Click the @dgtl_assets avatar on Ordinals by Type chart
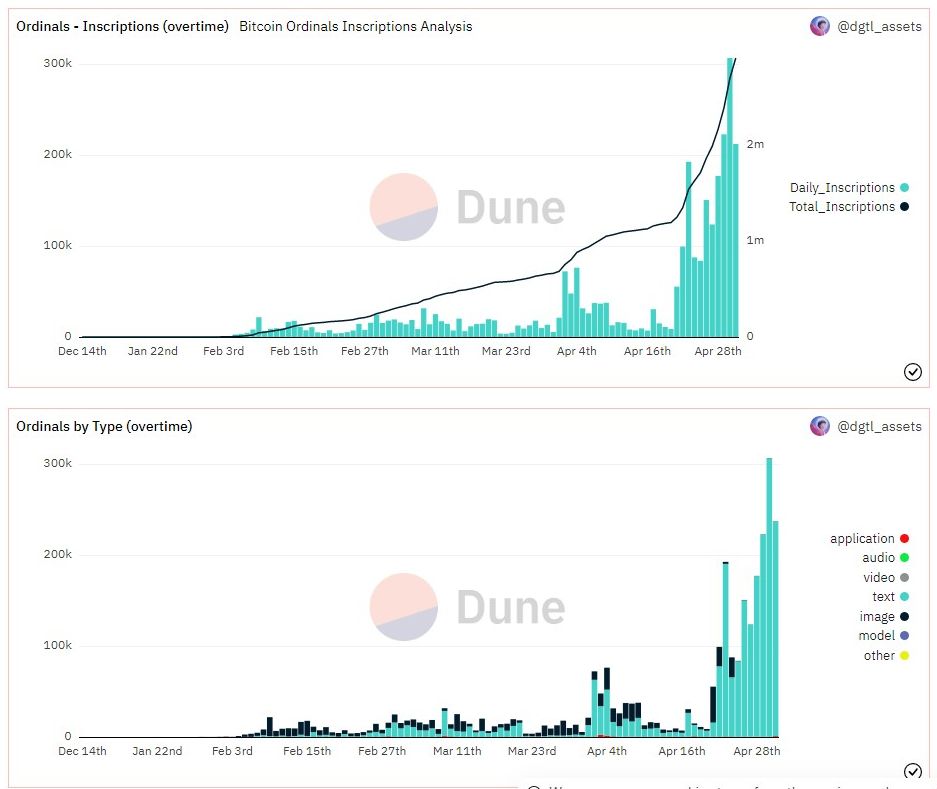The image size is (937, 789). tap(820, 426)
